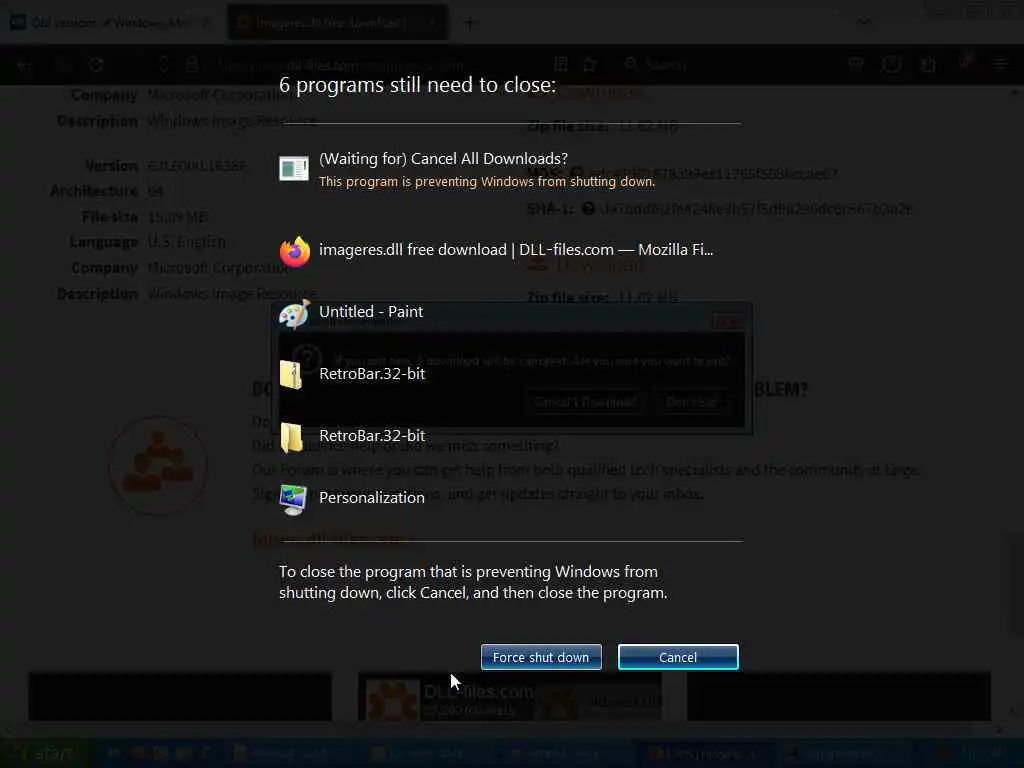Click the "6 programs still need to close:" heading
Viewport: 1024px width, 768px height.
point(417,85)
